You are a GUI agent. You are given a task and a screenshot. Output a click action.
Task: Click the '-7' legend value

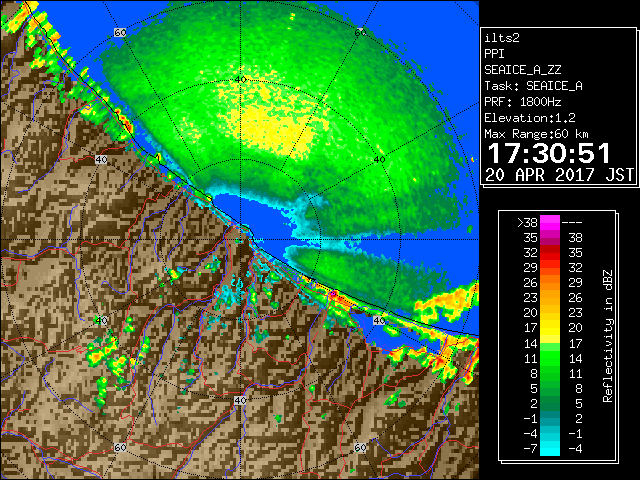[x=530, y=449]
